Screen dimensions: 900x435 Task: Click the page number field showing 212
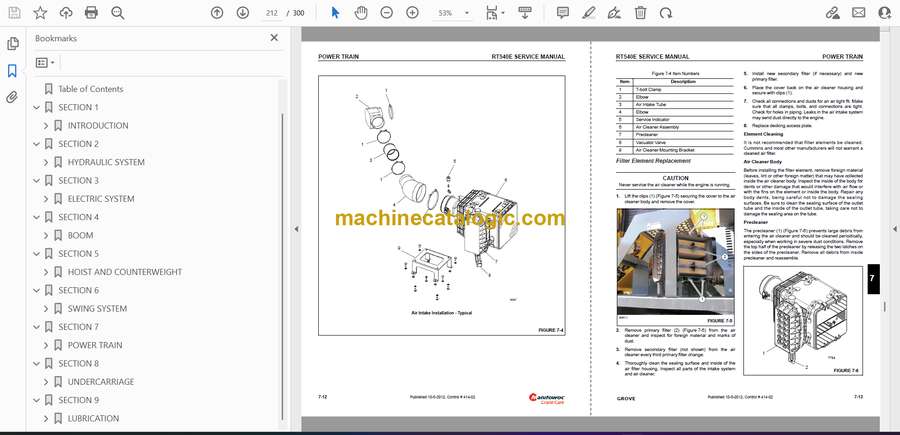272,13
